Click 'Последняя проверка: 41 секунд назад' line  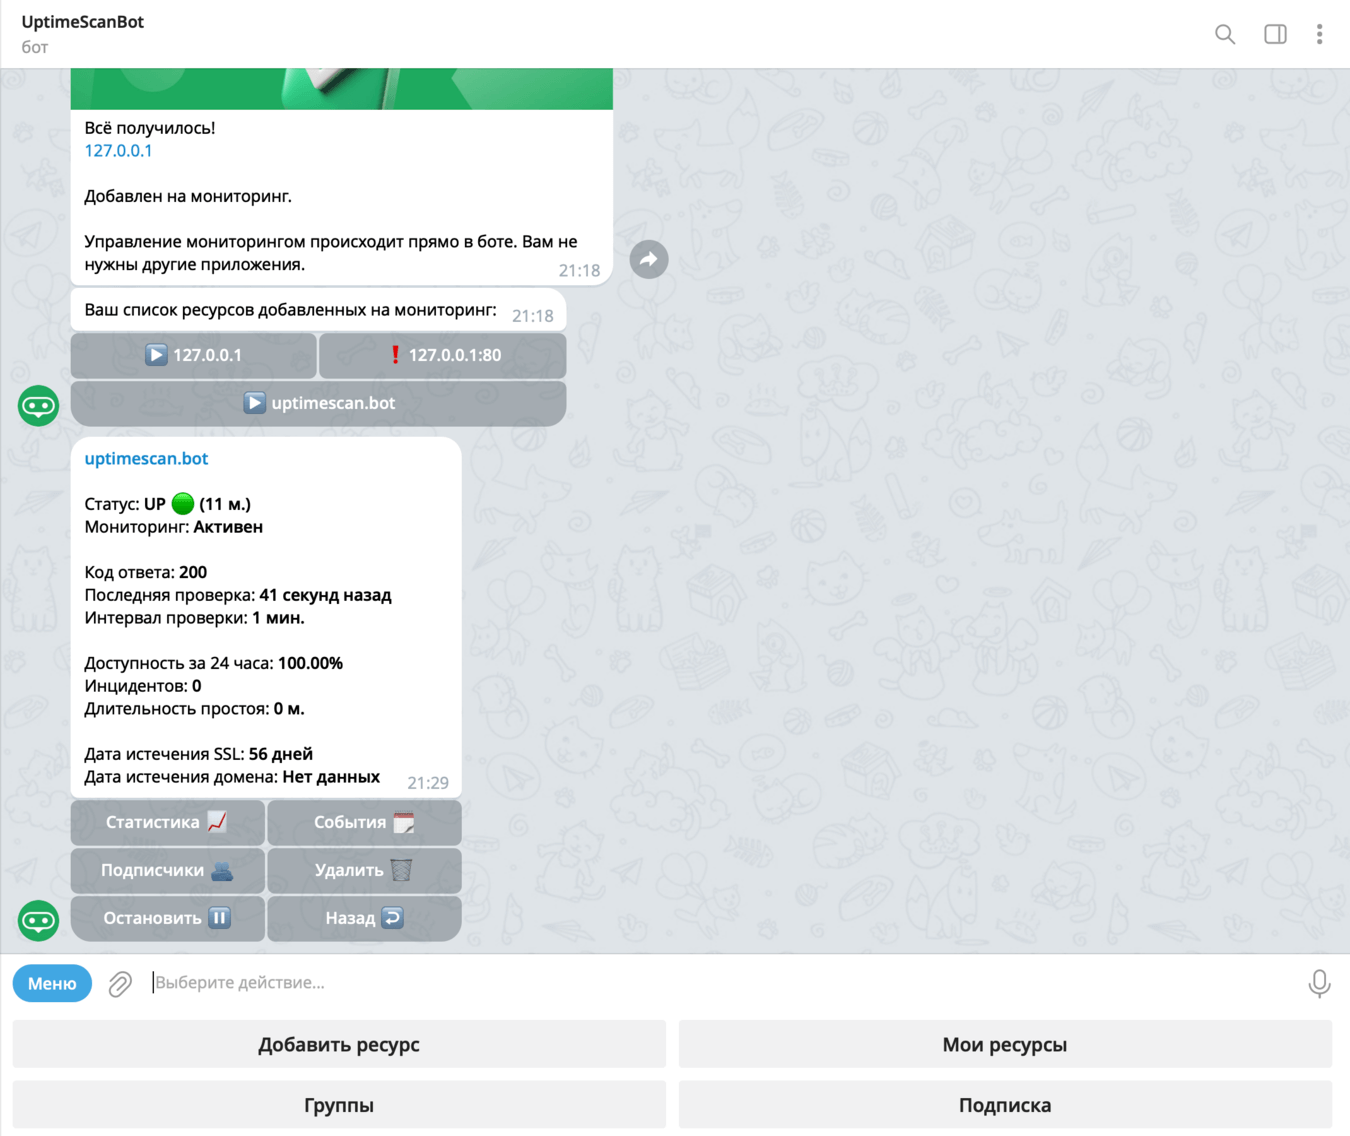pyautogui.click(x=238, y=595)
